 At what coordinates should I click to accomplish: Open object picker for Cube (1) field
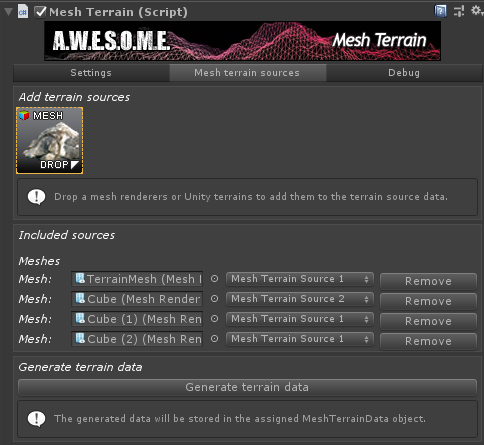pyautogui.click(x=214, y=319)
